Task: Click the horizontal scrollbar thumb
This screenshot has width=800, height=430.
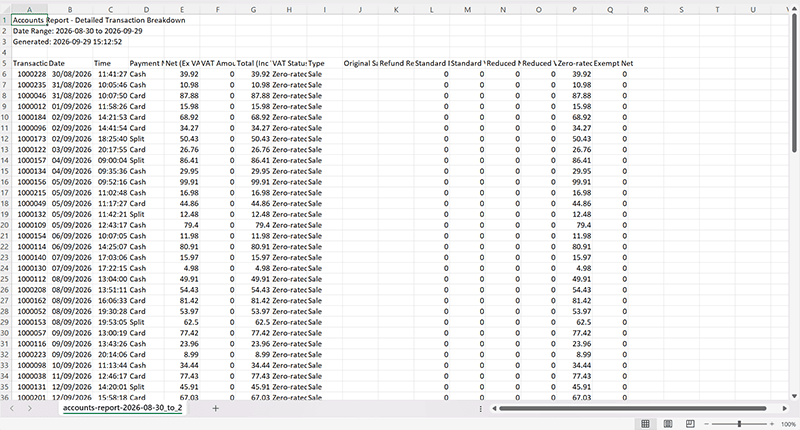Action: tap(633, 408)
